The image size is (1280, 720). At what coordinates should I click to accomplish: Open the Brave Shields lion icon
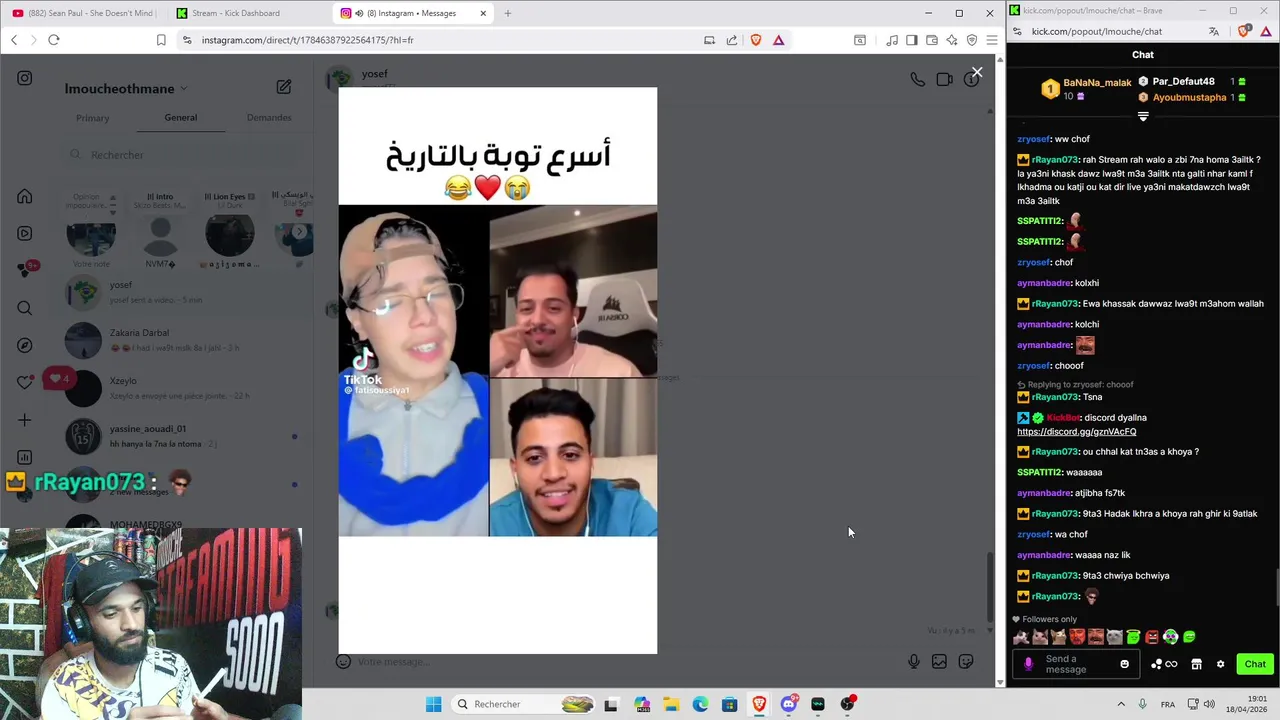pyautogui.click(x=755, y=40)
